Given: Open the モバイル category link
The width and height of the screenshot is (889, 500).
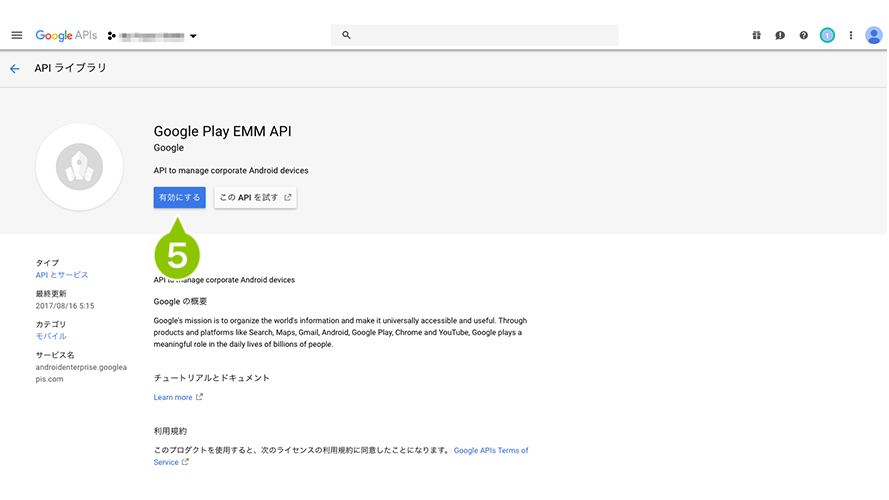Looking at the screenshot, I should pyautogui.click(x=51, y=336).
